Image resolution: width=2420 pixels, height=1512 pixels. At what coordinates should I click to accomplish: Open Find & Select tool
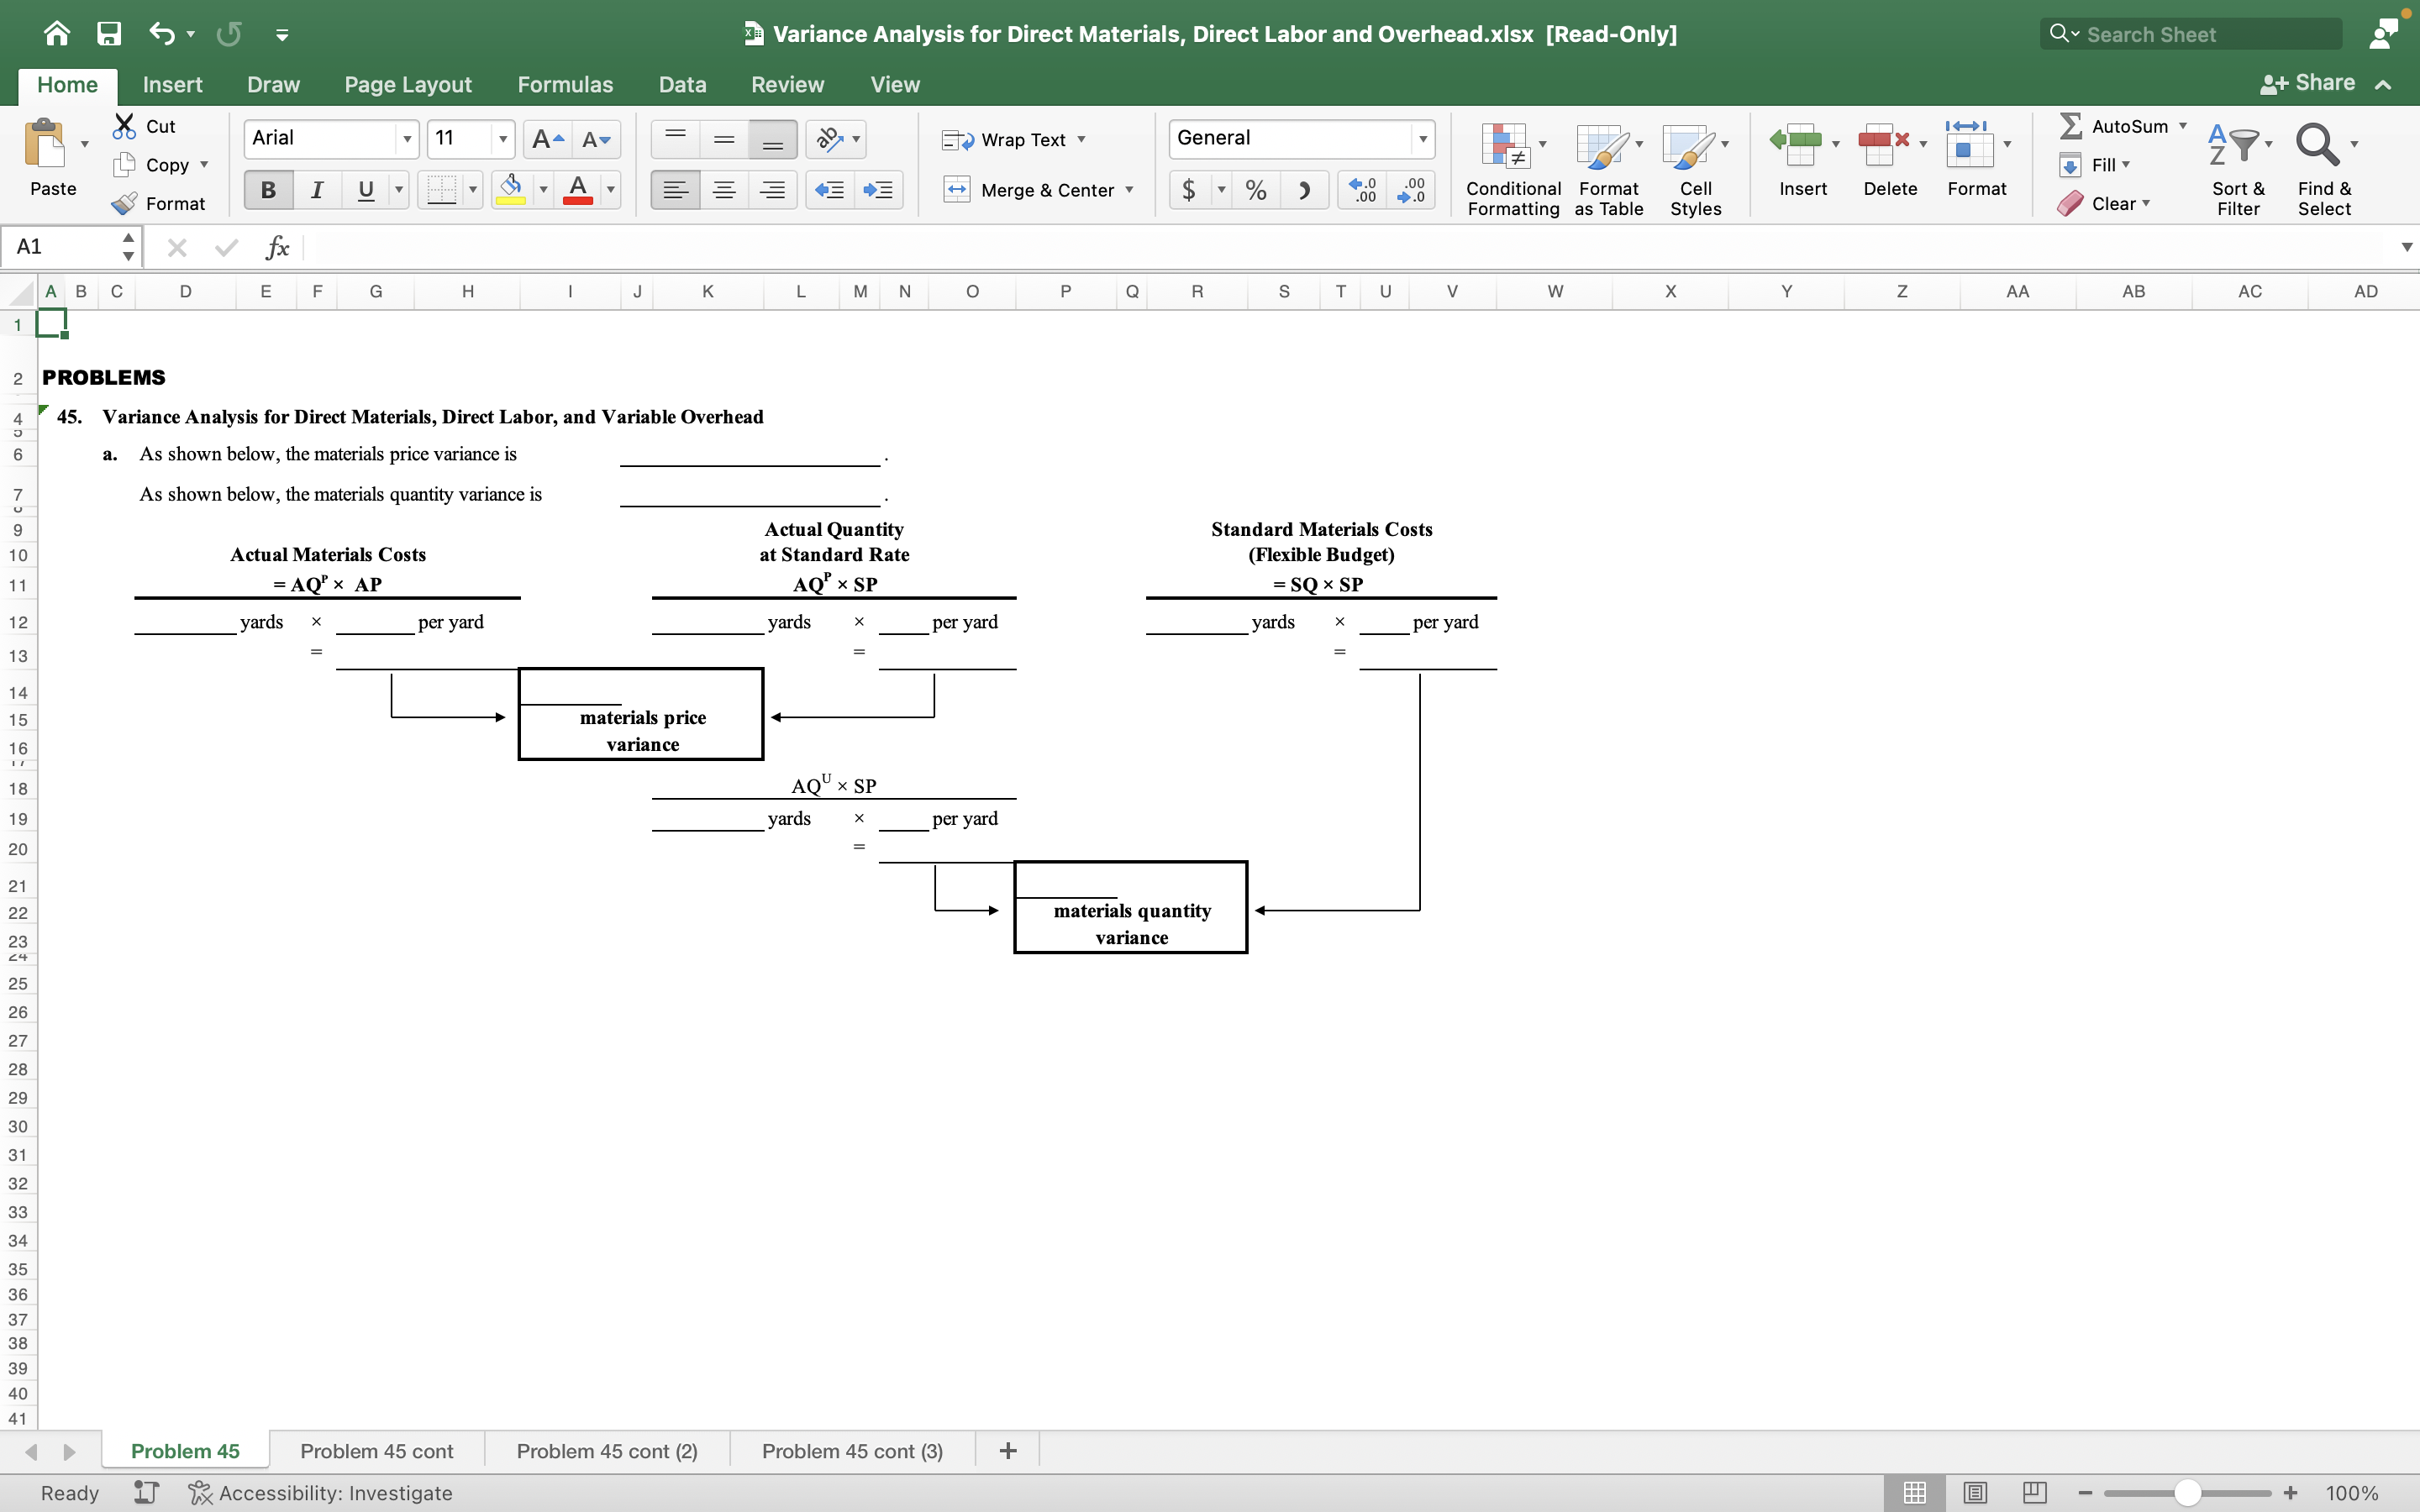2324,168
